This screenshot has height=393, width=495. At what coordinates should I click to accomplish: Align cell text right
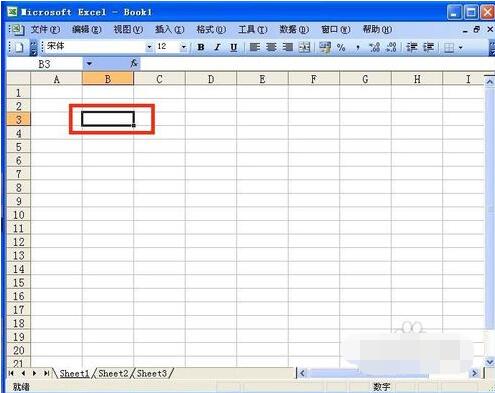click(288, 47)
